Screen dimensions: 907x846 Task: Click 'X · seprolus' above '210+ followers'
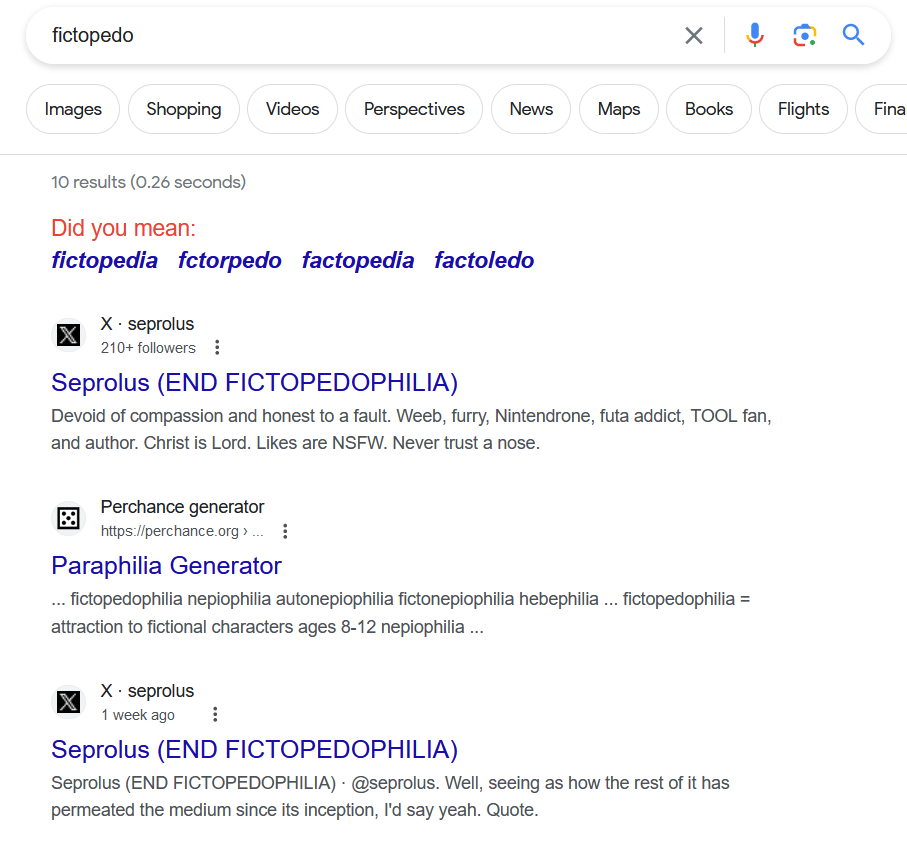(x=148, y=324)
